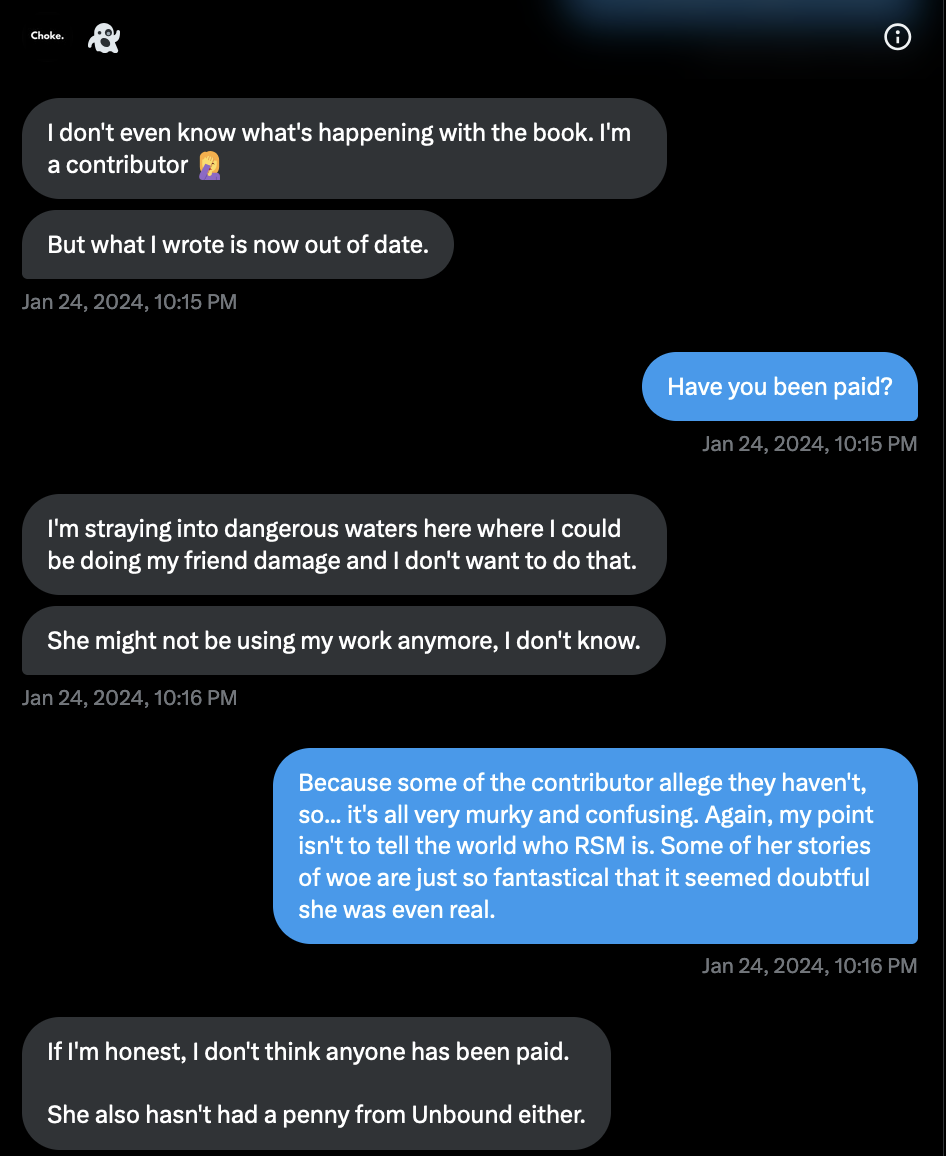Select the long blue message mentioning RSM

pos(596,846)
